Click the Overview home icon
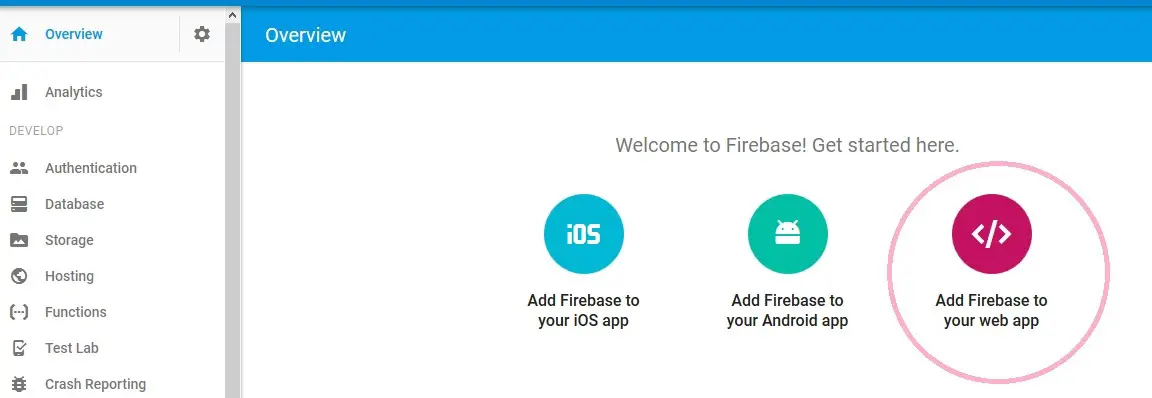This screenshot has width=1152, height=398. tap(19, 35)
